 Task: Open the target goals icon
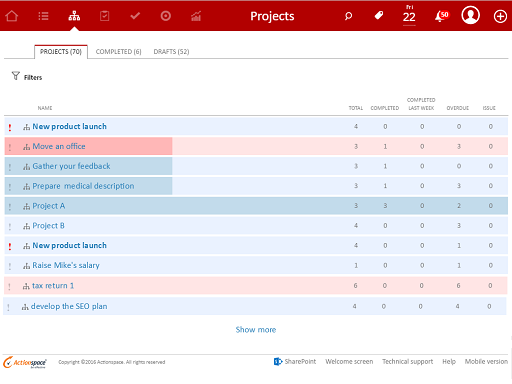click(x=166, y=16)
